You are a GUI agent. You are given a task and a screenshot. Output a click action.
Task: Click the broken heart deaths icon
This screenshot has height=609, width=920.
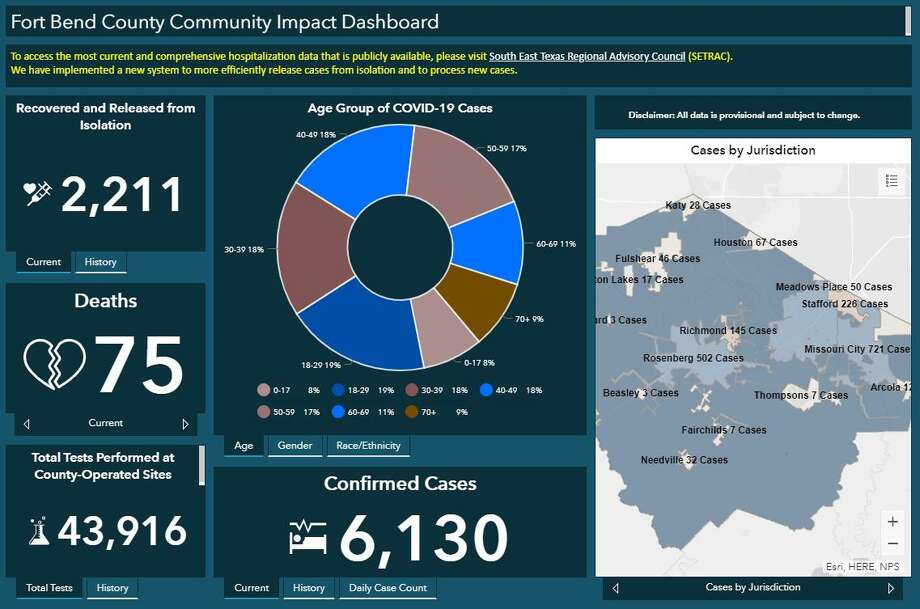click(x=54, y=362)
